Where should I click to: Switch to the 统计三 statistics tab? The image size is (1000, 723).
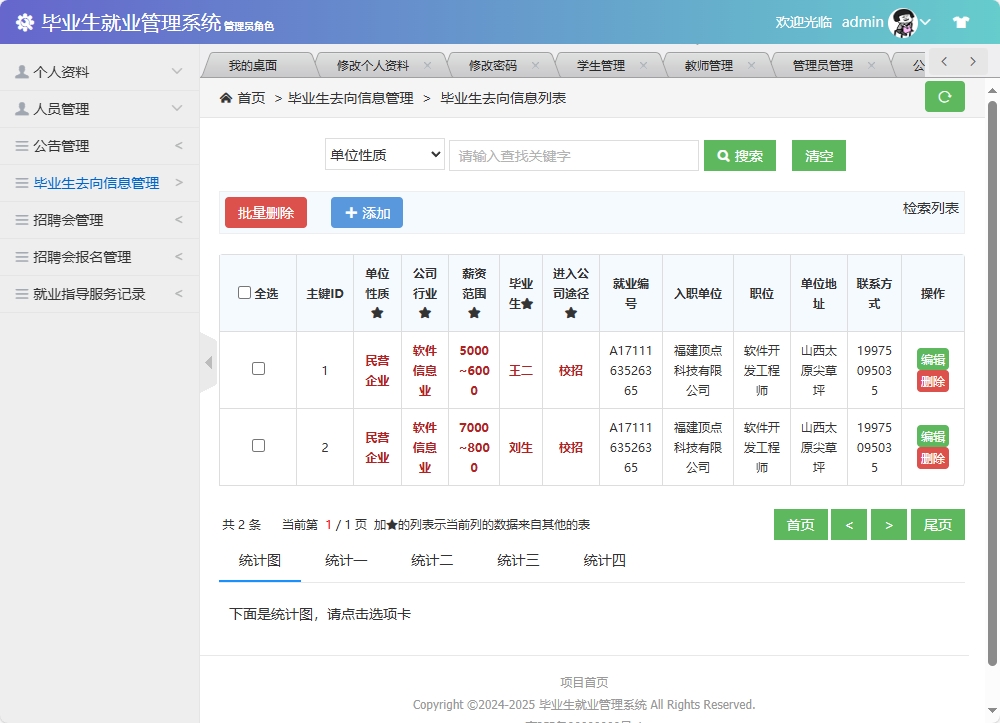click(x=518, y=561)
